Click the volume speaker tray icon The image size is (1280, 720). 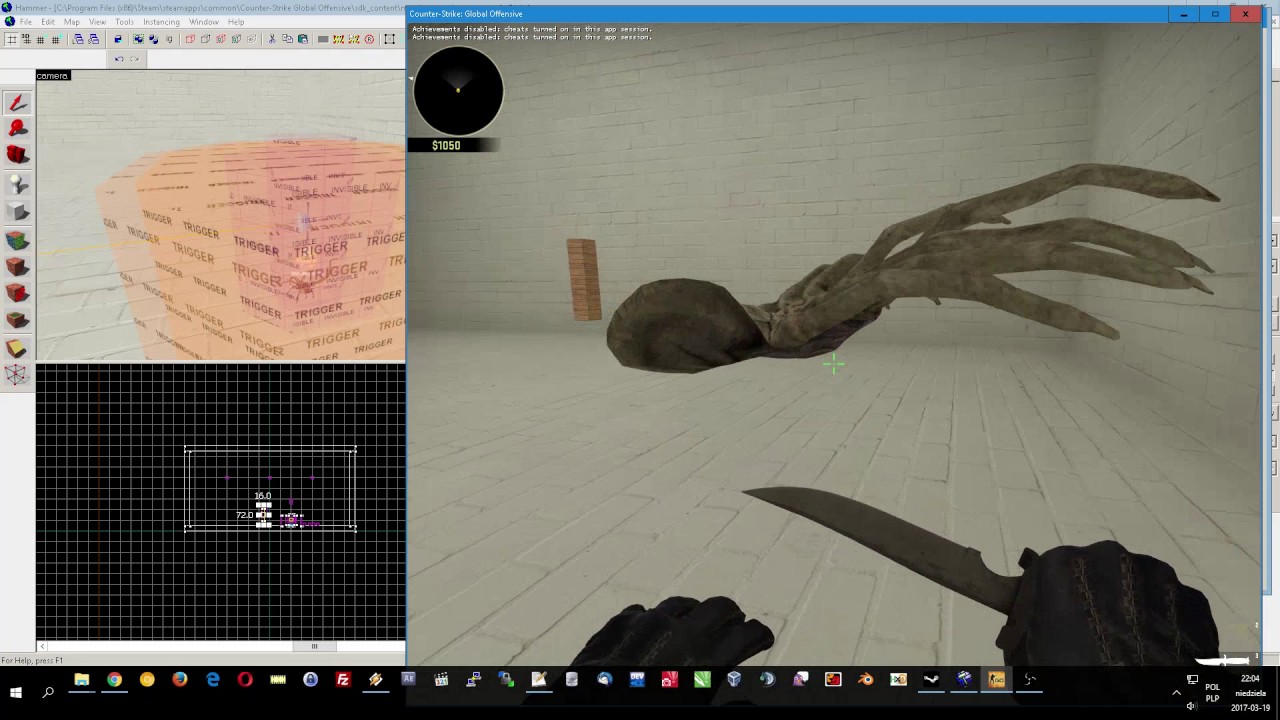[1192, 706]
